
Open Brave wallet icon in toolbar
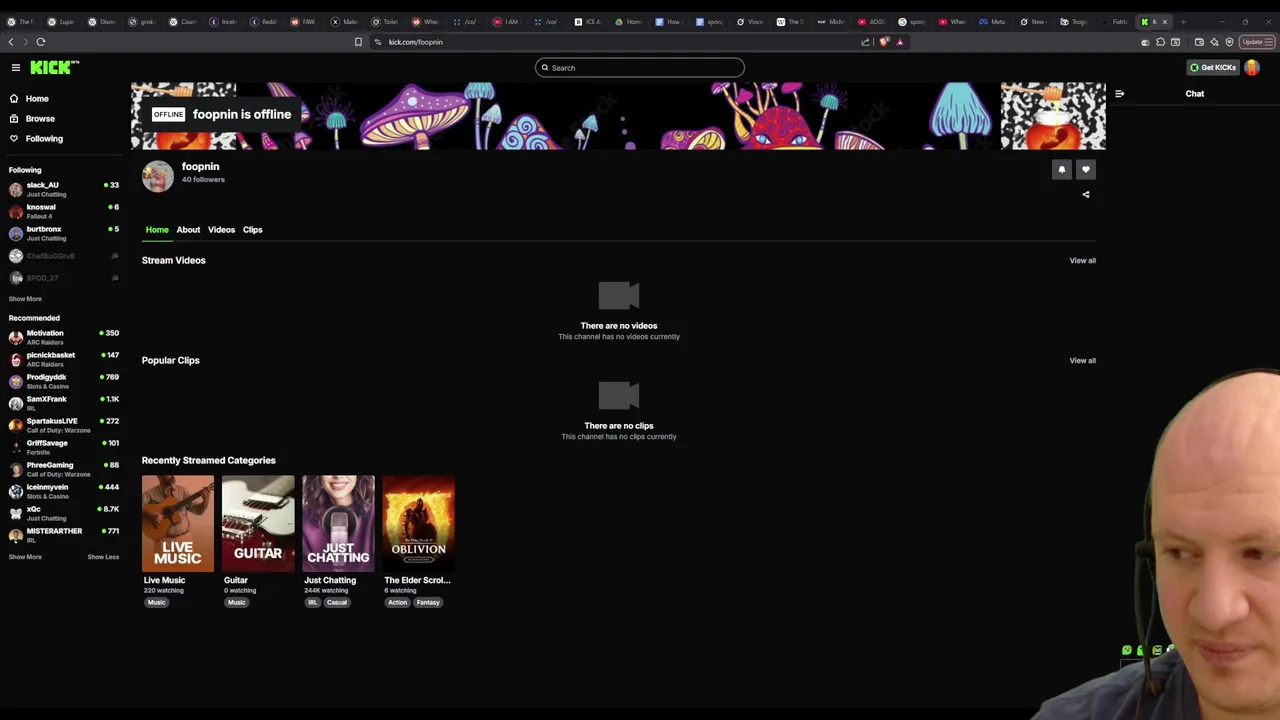pyautogui.click(x=1201, y=42)
